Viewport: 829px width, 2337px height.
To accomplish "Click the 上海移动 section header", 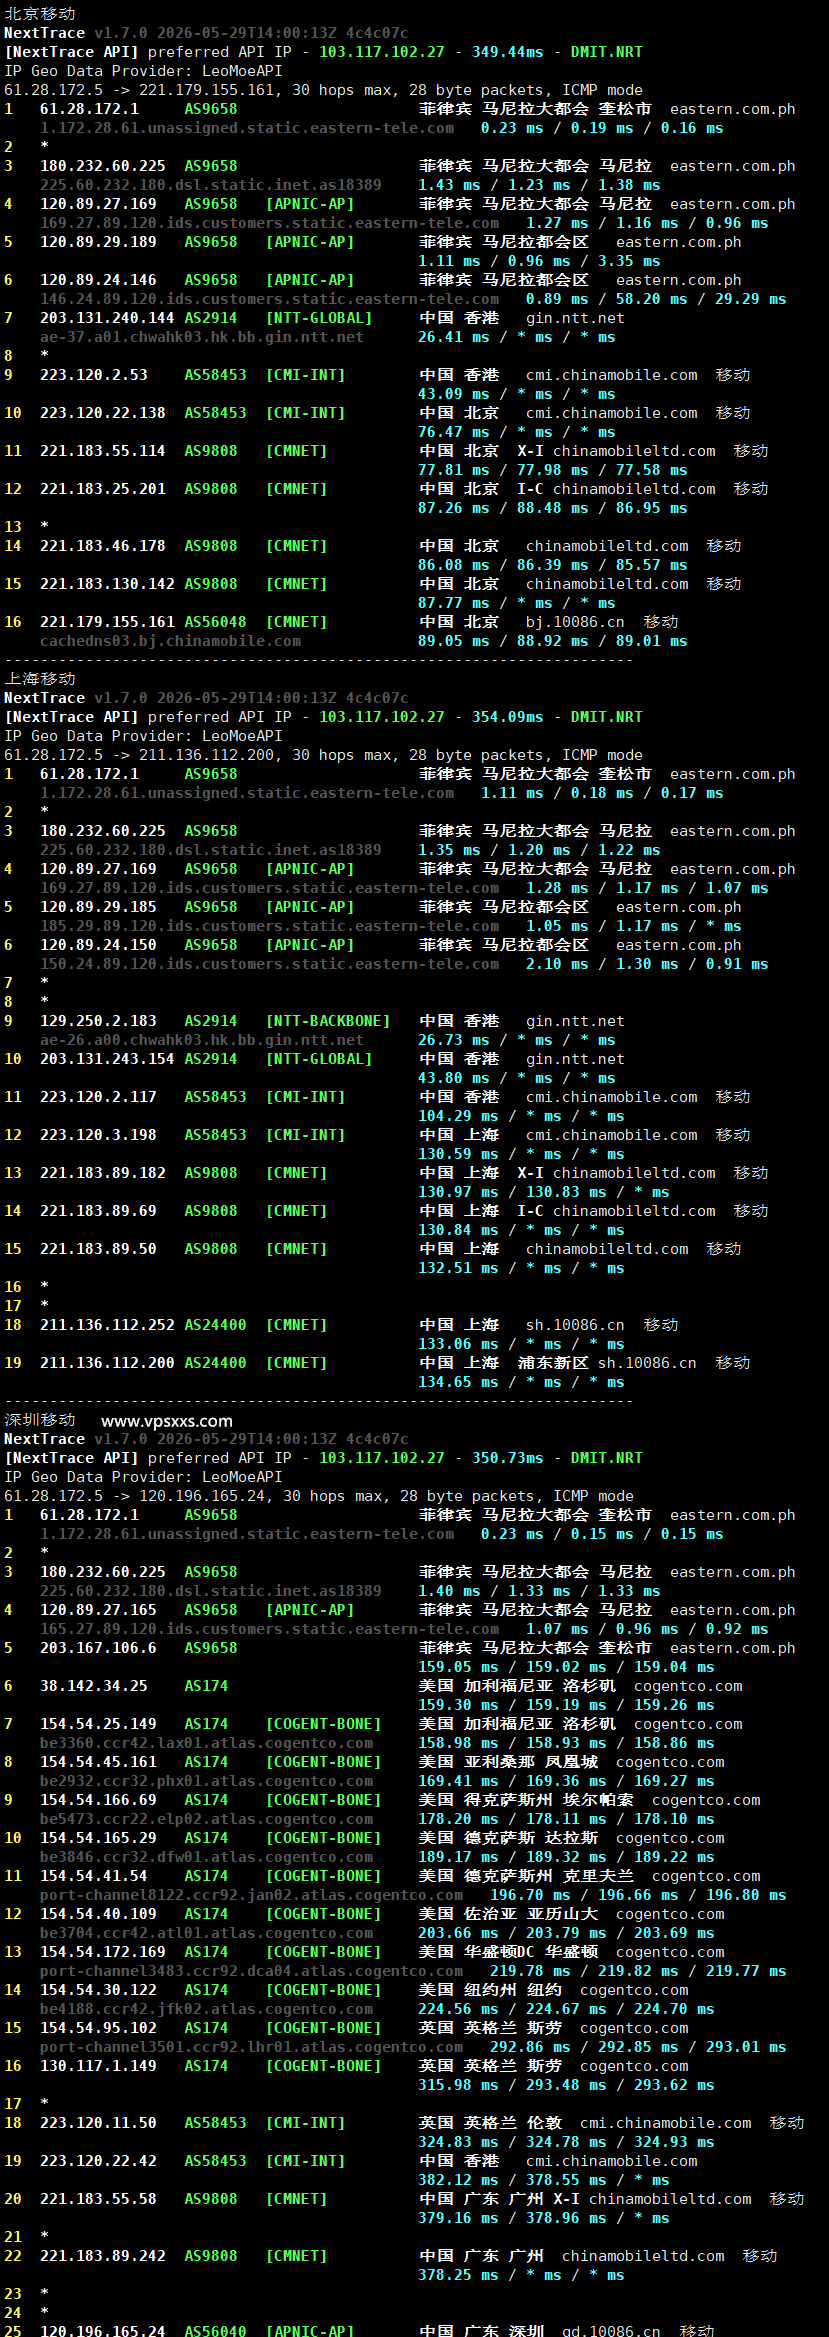I will 40,679.
